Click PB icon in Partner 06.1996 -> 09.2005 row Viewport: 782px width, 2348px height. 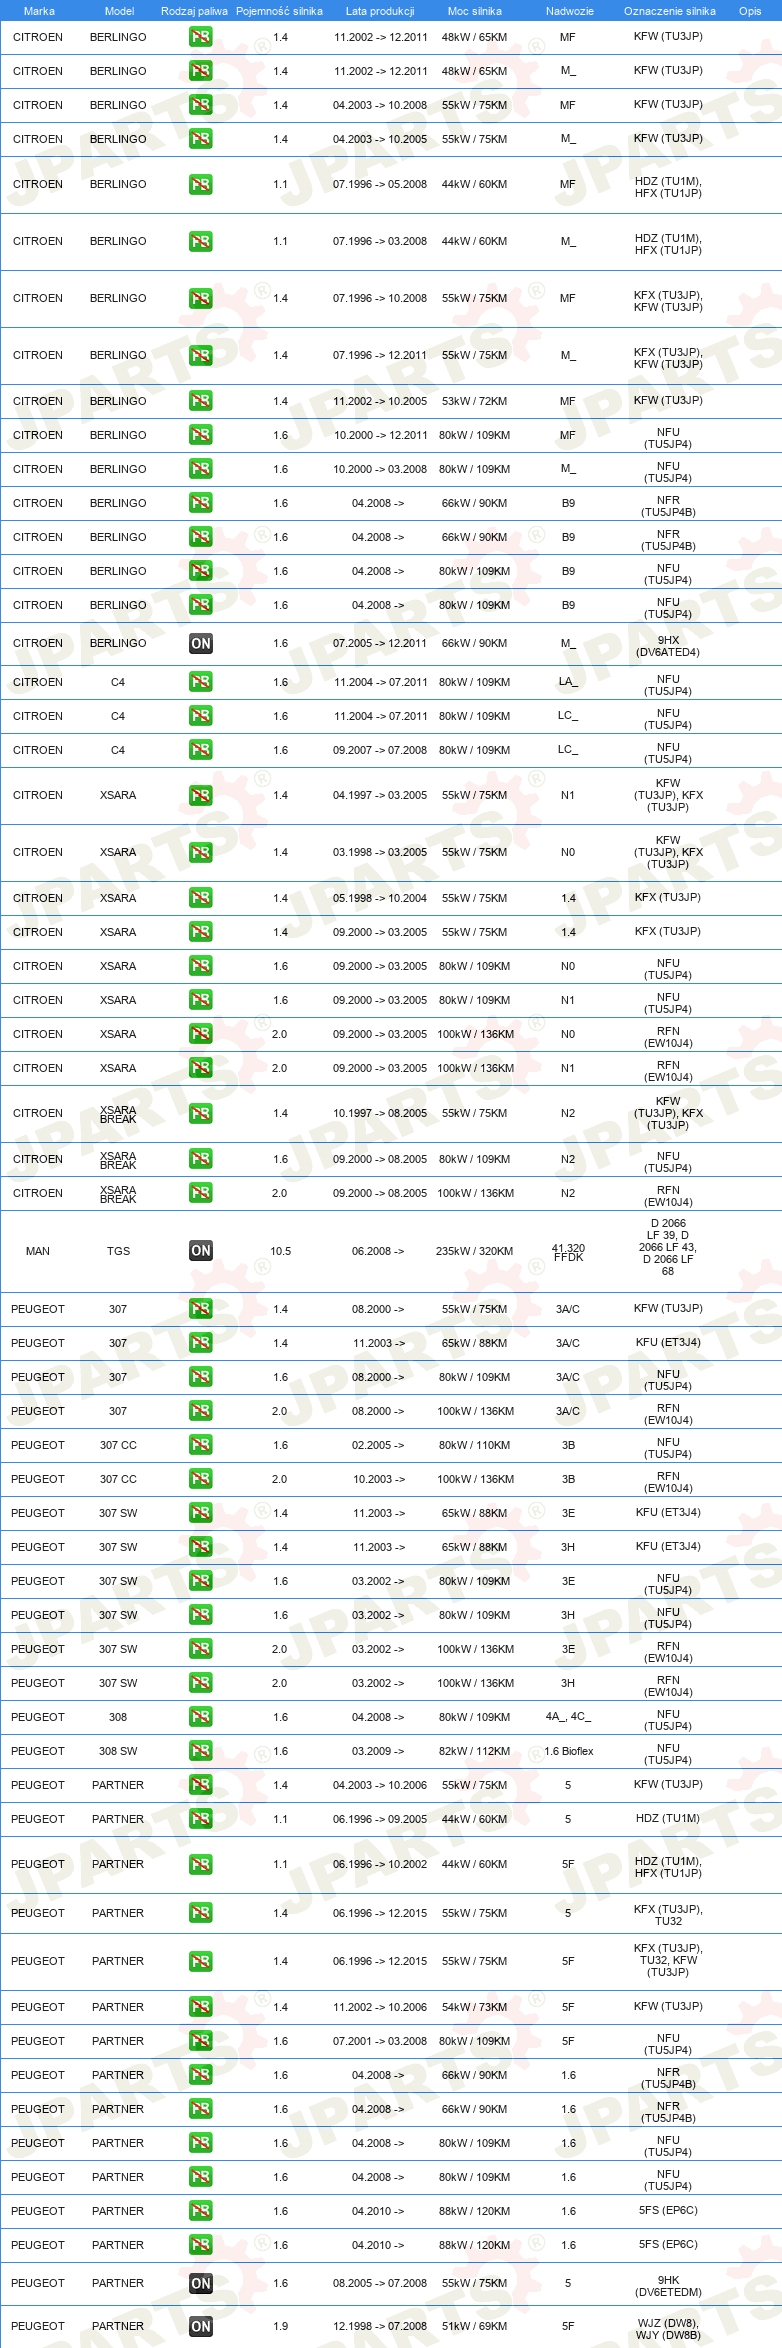[x=201, y=1819]
